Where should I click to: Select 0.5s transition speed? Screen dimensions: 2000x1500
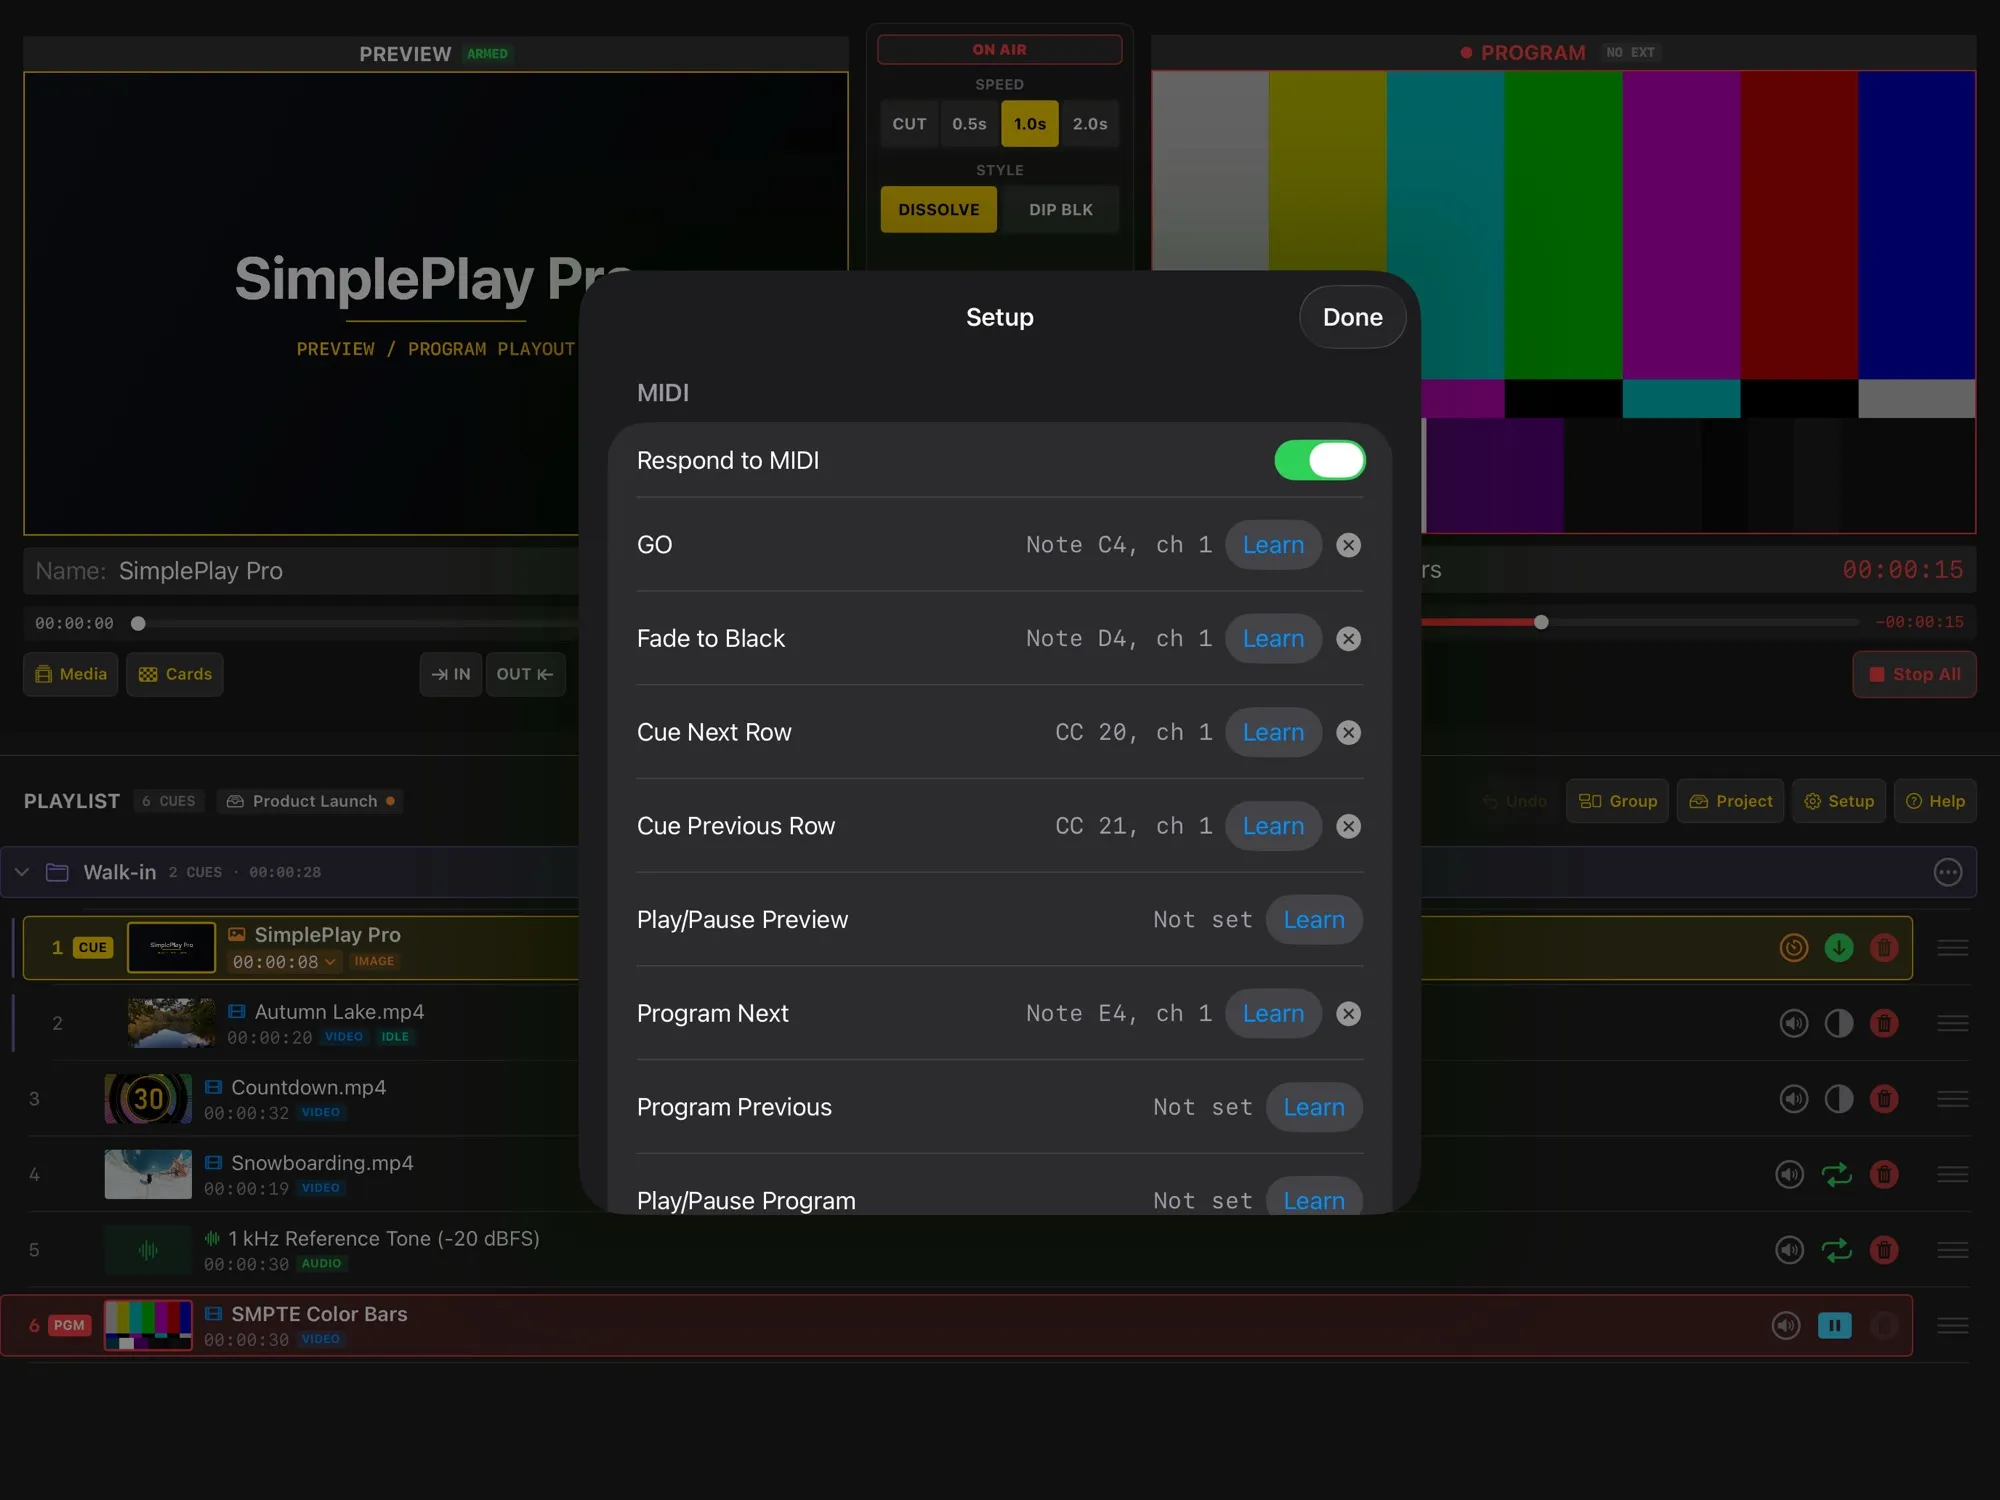(x=969, y=124)
